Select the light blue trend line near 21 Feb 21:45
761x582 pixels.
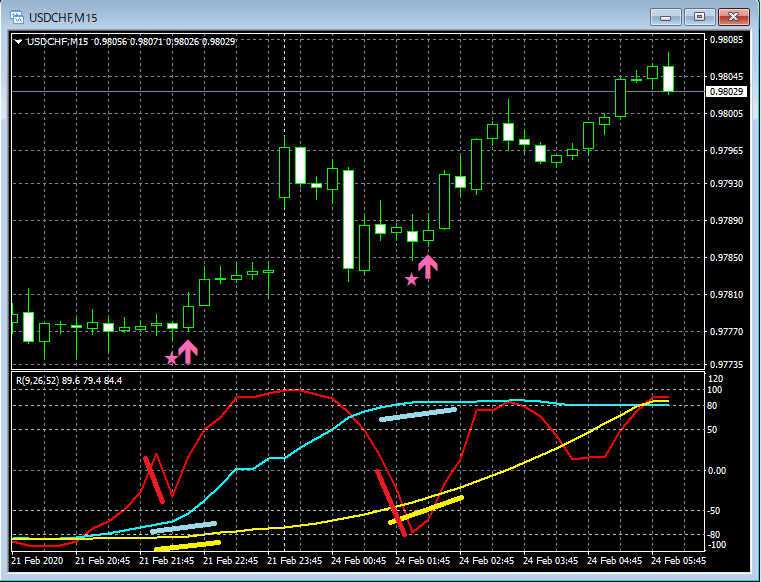click(x=183, y=528)
